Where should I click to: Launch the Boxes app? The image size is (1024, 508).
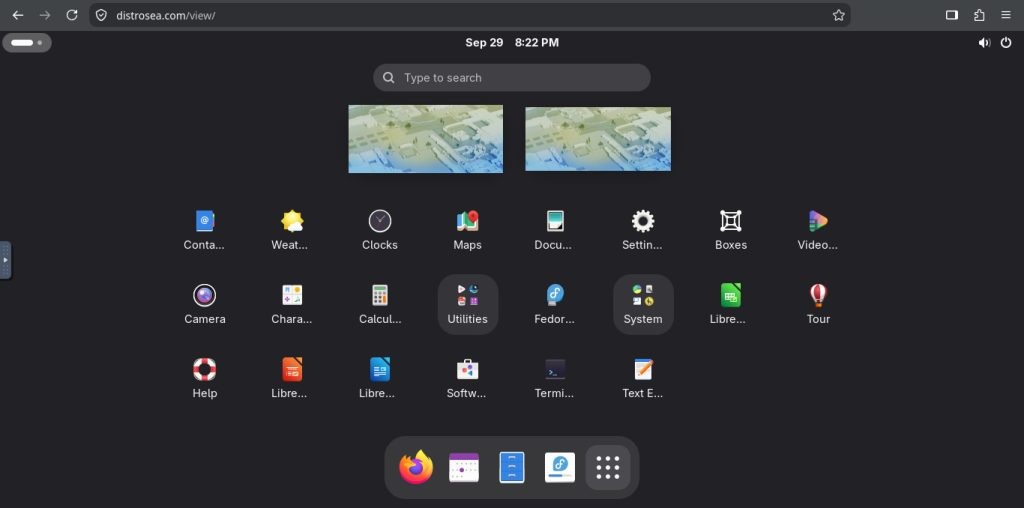point(731,230)
